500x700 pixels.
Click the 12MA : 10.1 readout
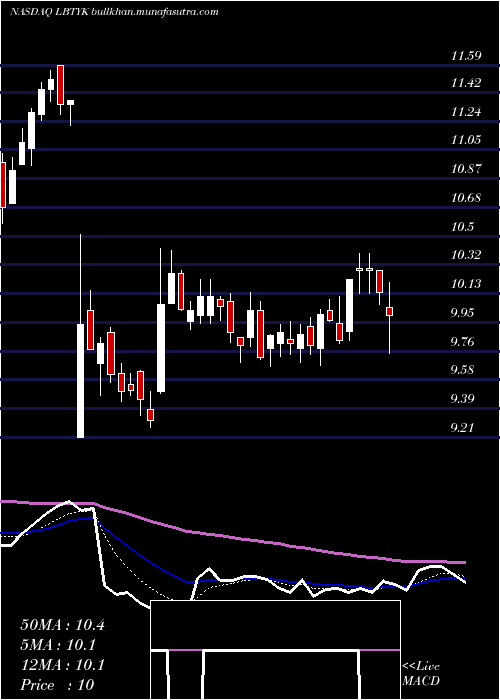[x=62, y=665]
